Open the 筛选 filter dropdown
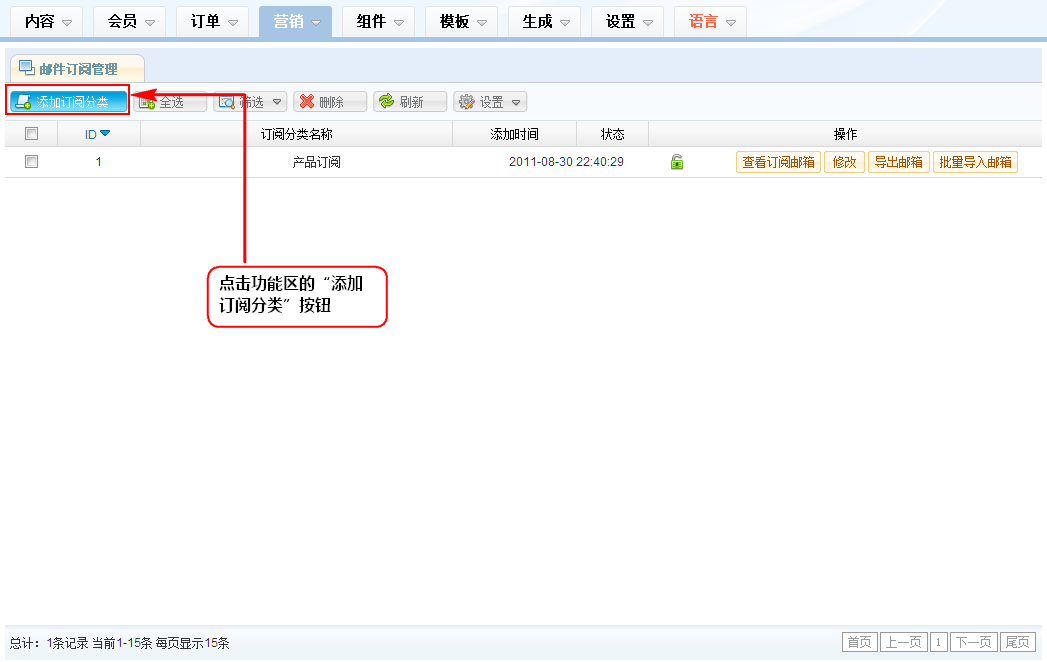The height and width of the screenshot is (662, 1047). [x=250, y=102]
